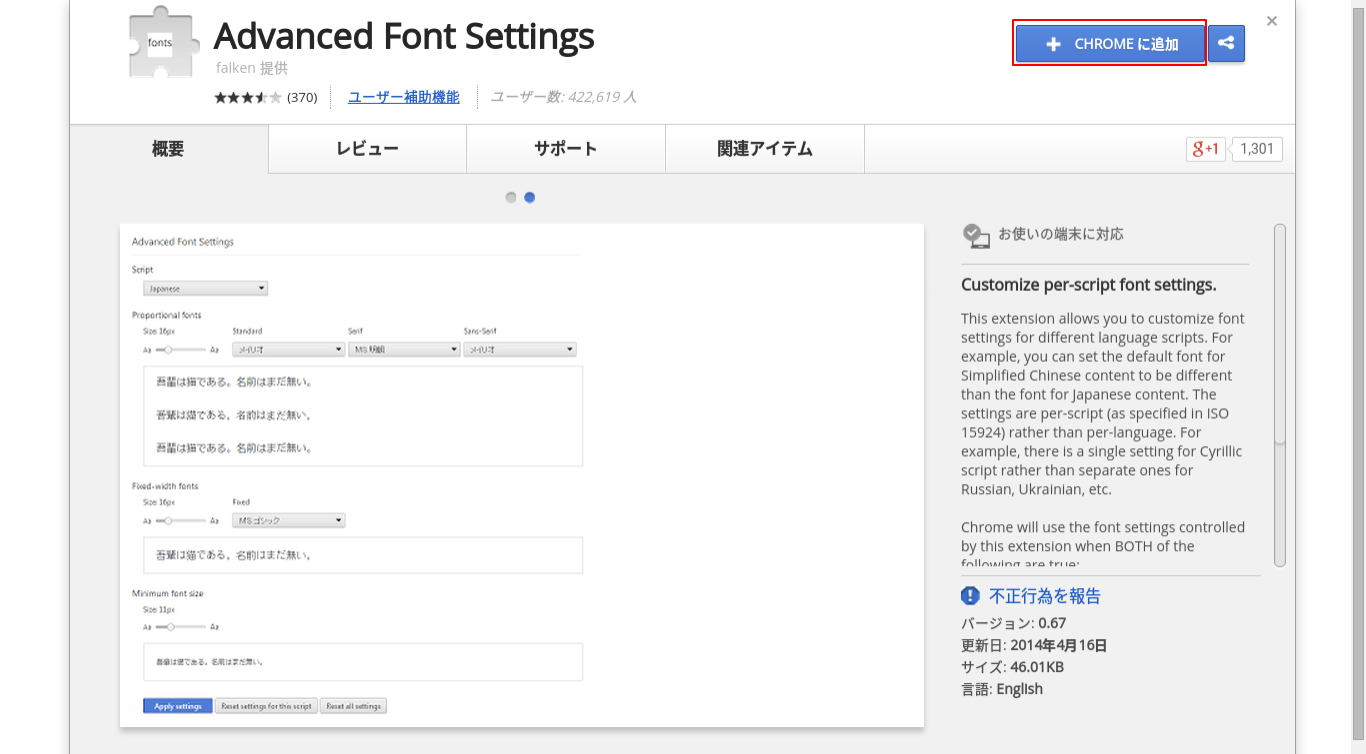The image size is (1366, 754).
Task: Click the (370) review count
Action: coord(302,97)
